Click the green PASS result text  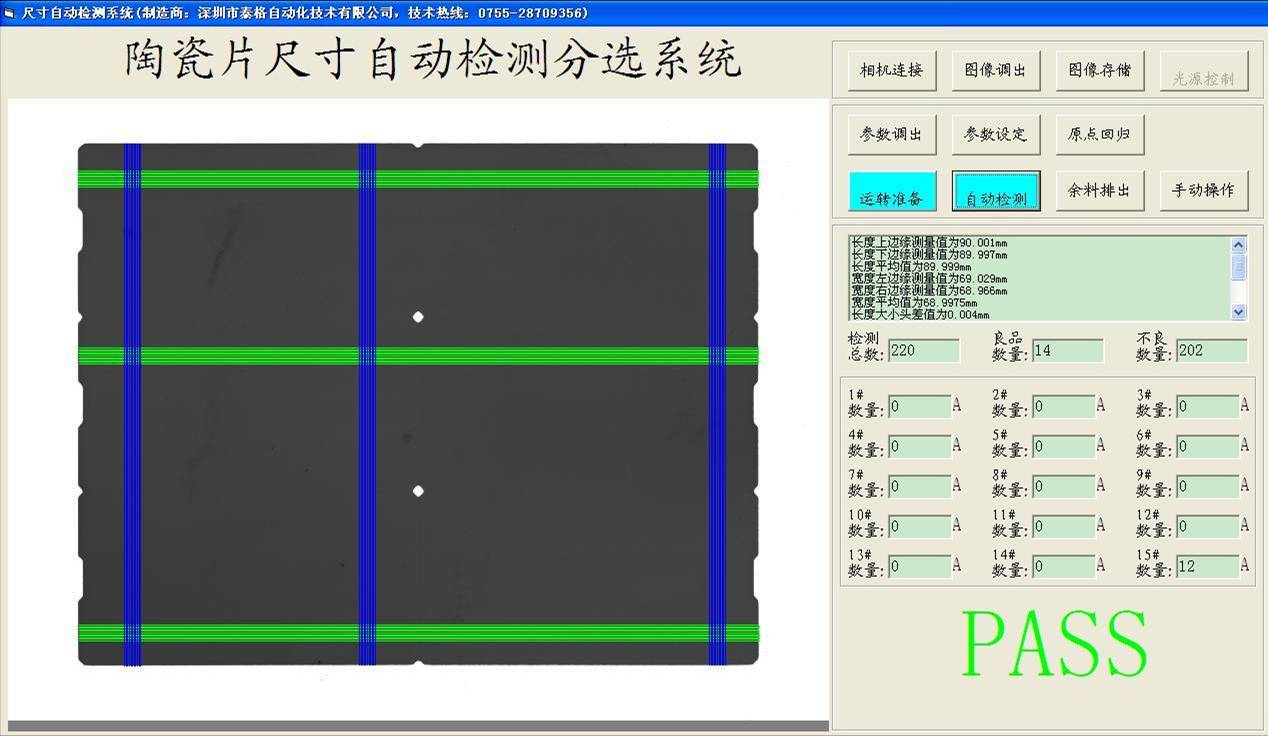tap(1055, 643)
